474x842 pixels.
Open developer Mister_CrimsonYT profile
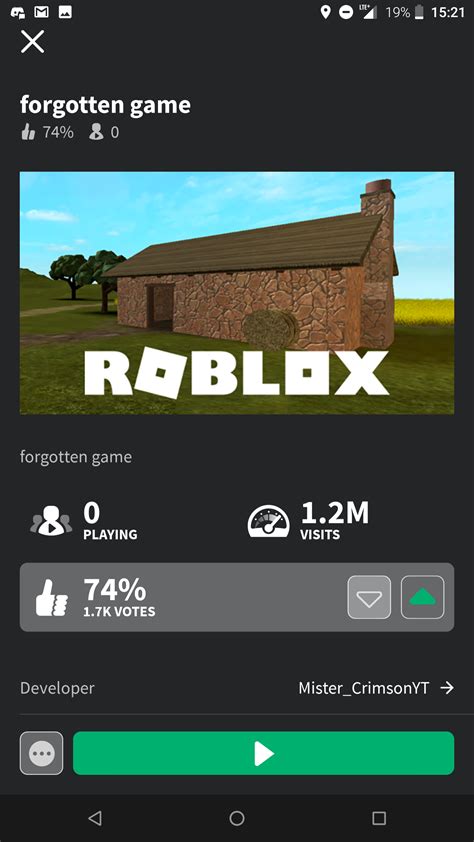[363, 688]
